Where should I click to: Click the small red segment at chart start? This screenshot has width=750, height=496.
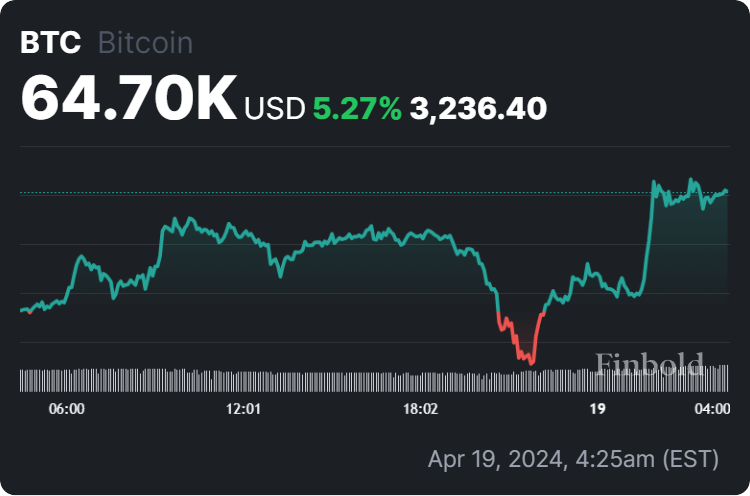(x=29, y=311)
